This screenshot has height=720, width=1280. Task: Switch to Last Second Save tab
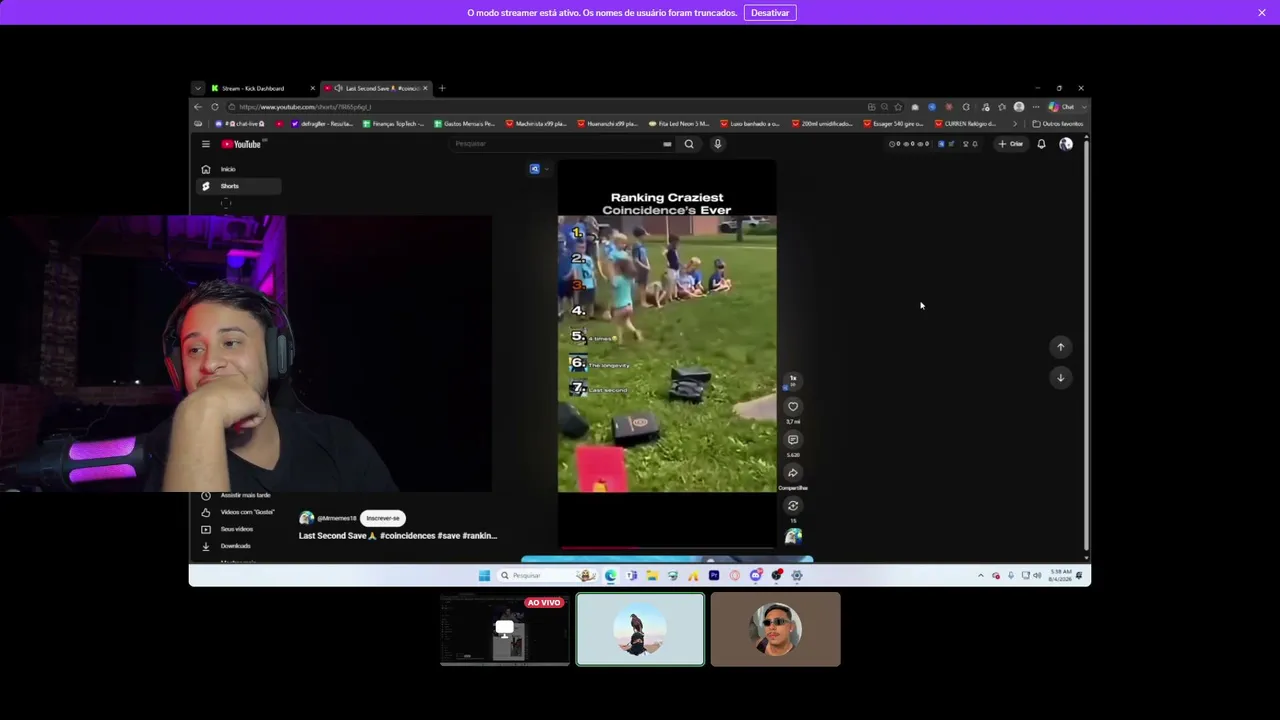point(377,88)
